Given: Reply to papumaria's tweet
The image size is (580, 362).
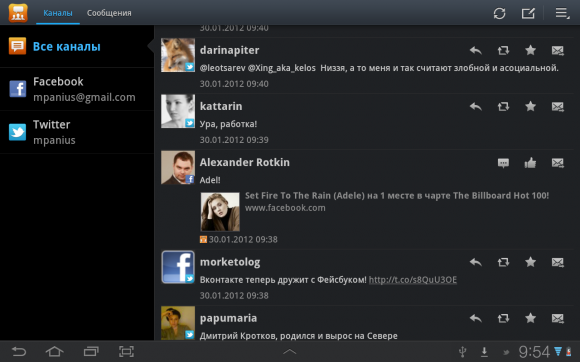Looking at the screenshot, I should (476, 318).
